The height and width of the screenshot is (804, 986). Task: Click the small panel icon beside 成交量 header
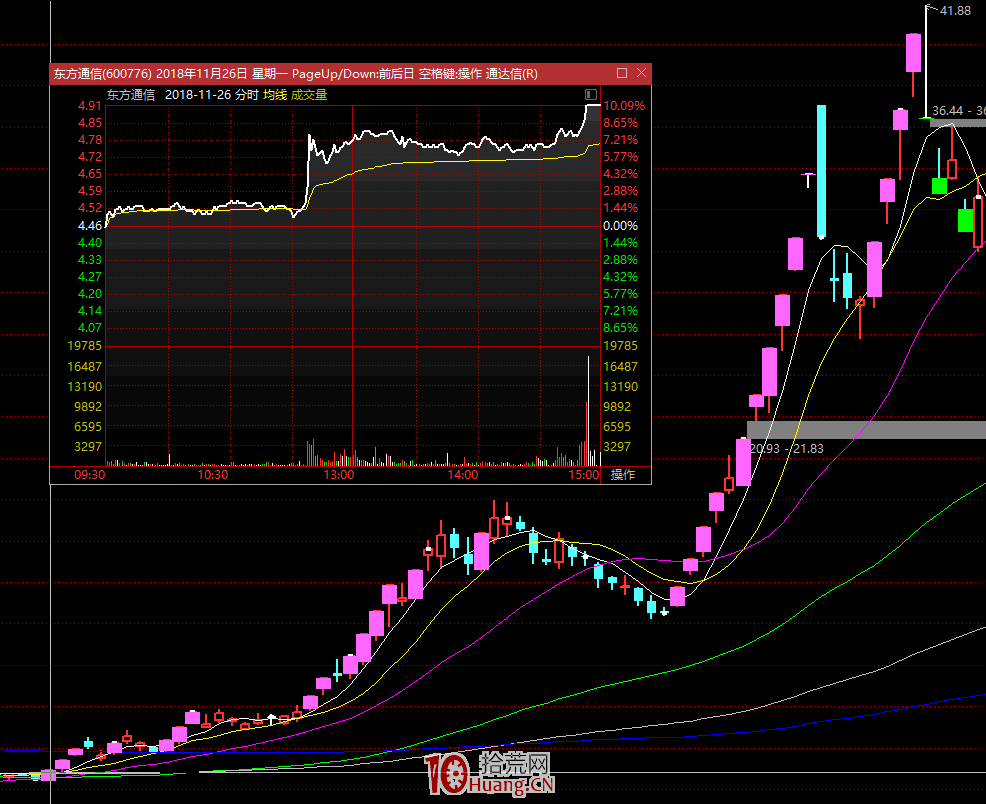pos(592,95)
